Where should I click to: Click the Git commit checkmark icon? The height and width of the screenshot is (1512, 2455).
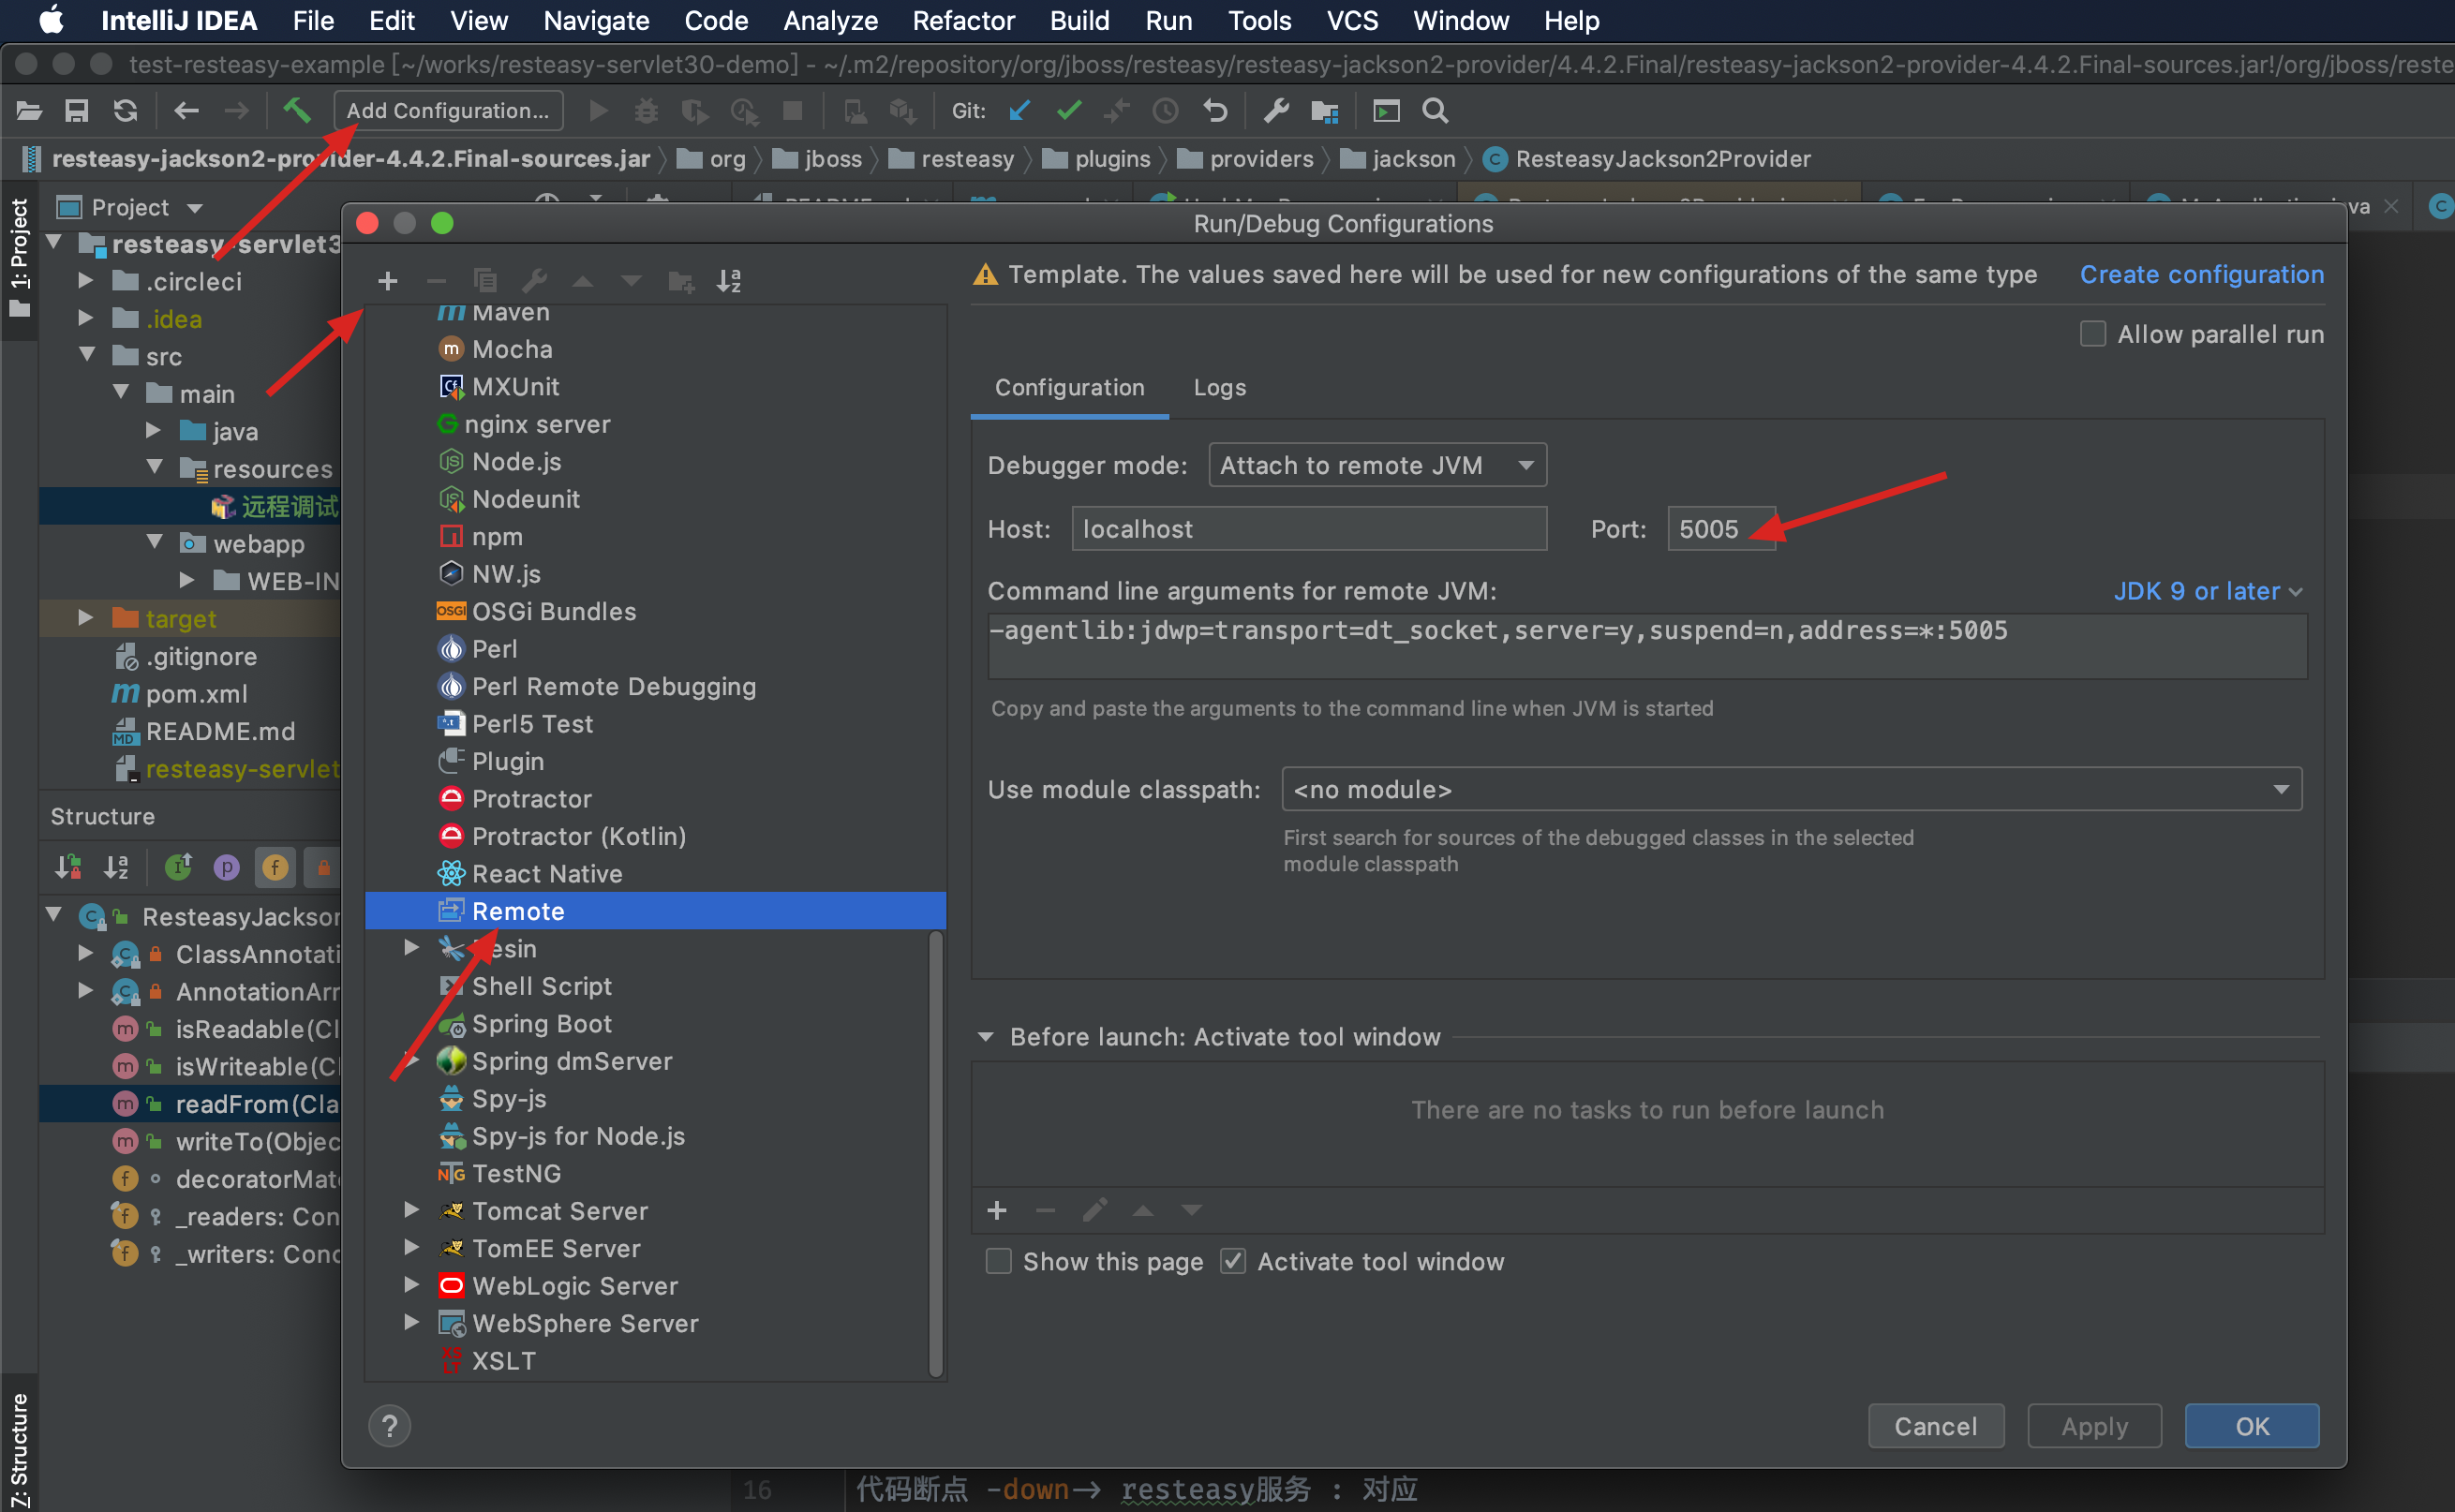click(1068, 110)
